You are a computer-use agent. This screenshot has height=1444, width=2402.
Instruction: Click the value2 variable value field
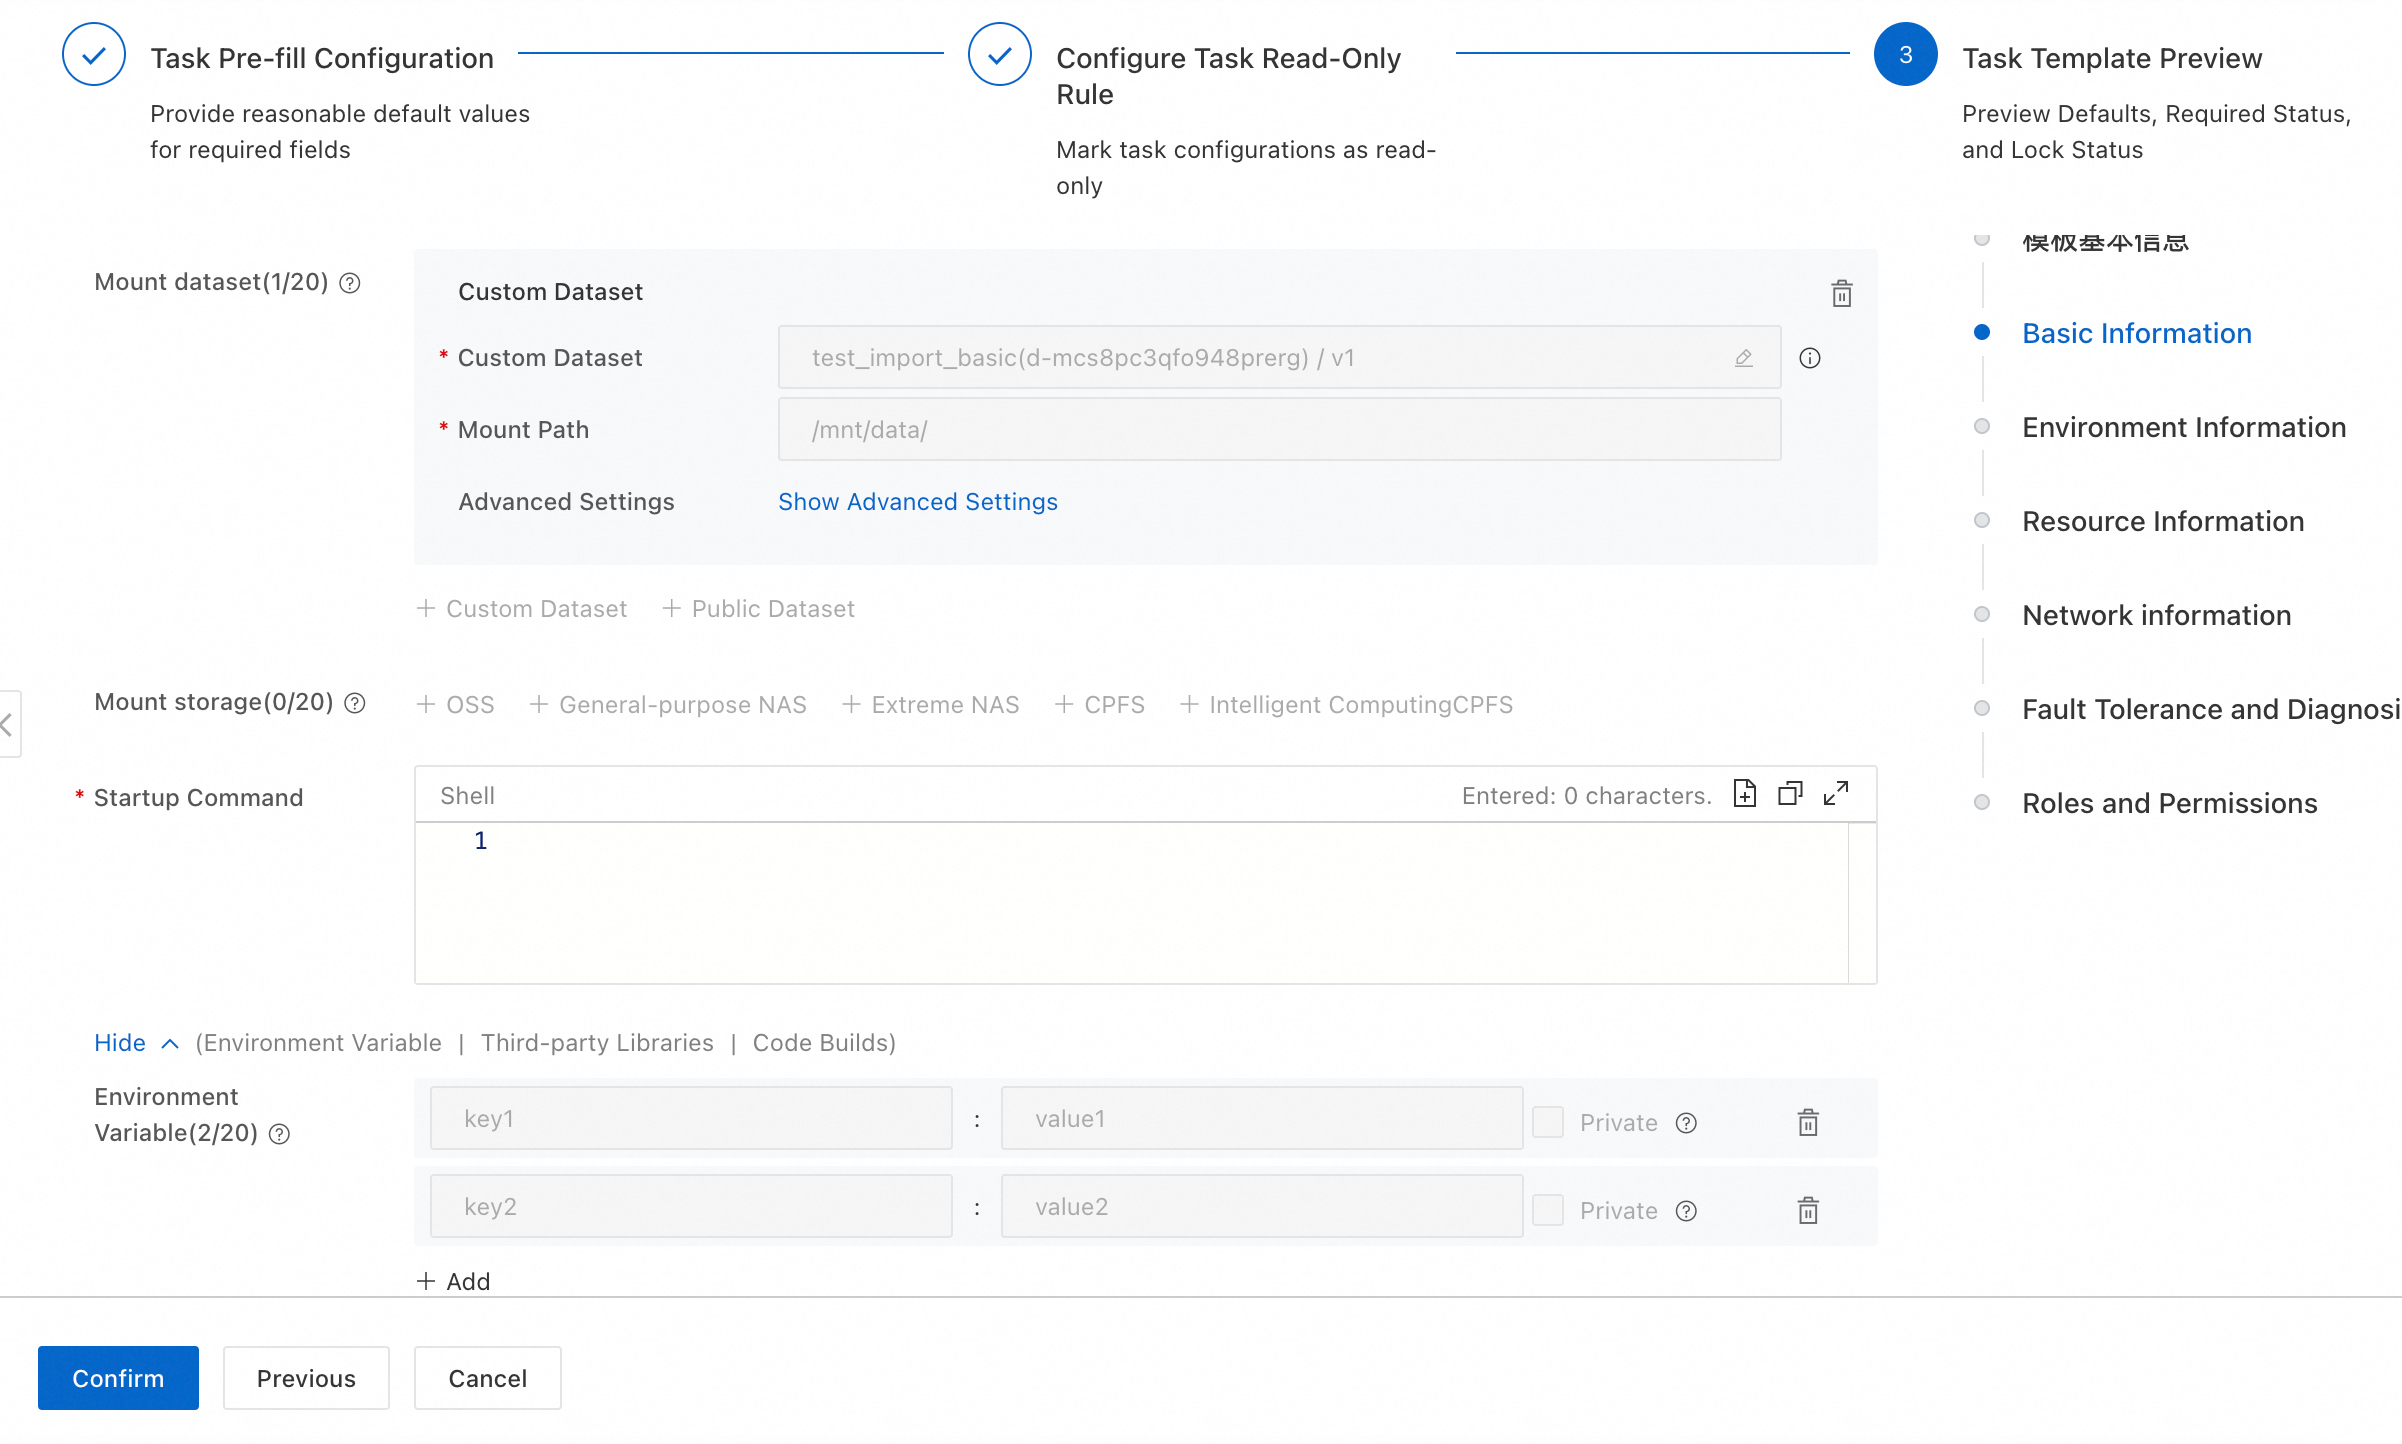pos(1262,1206)
